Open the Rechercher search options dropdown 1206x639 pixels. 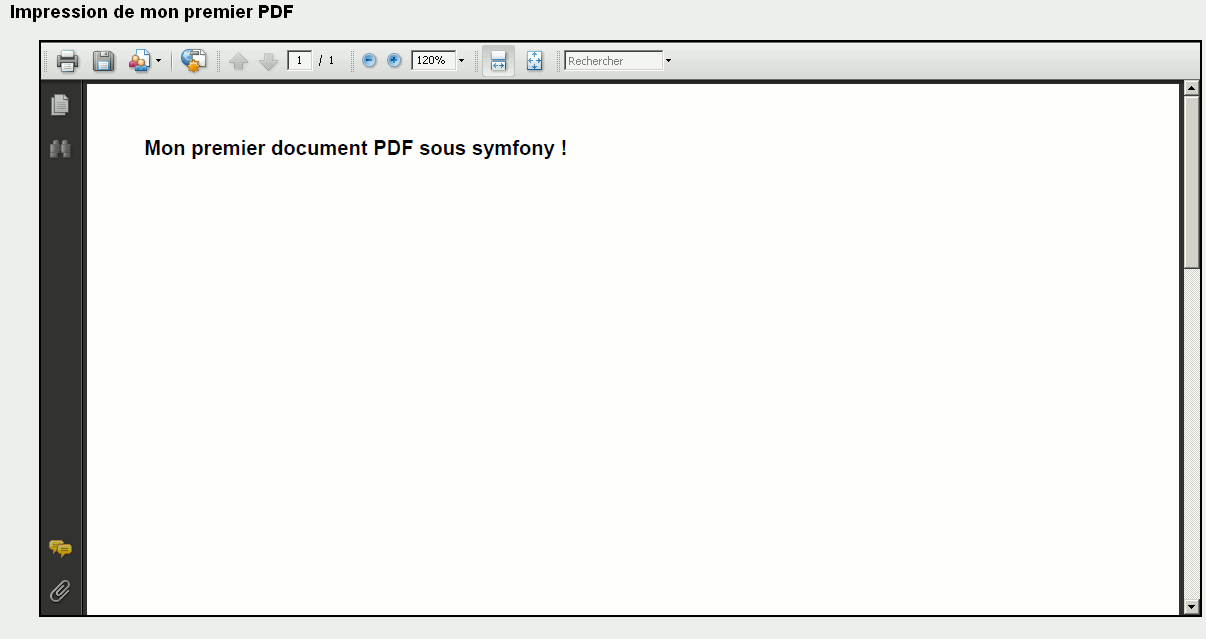(x=668, y=61)
